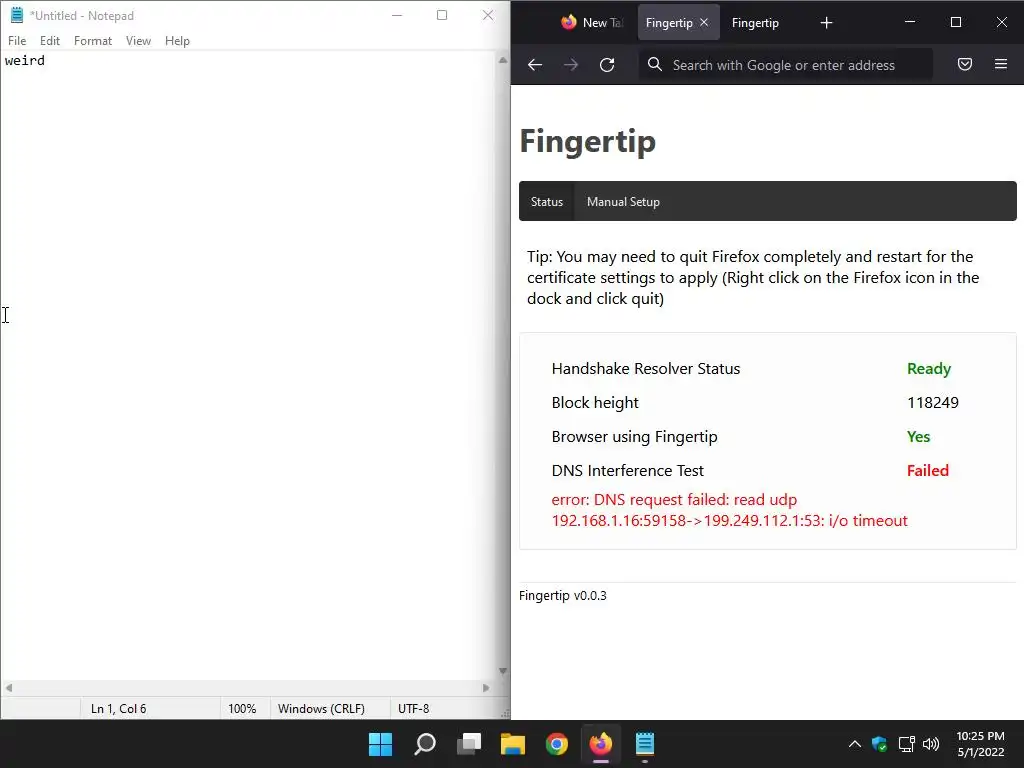This screenshot has height=768, width=1024.
Task: Open taskbar Search magnifier
Action: coord(424,744)
